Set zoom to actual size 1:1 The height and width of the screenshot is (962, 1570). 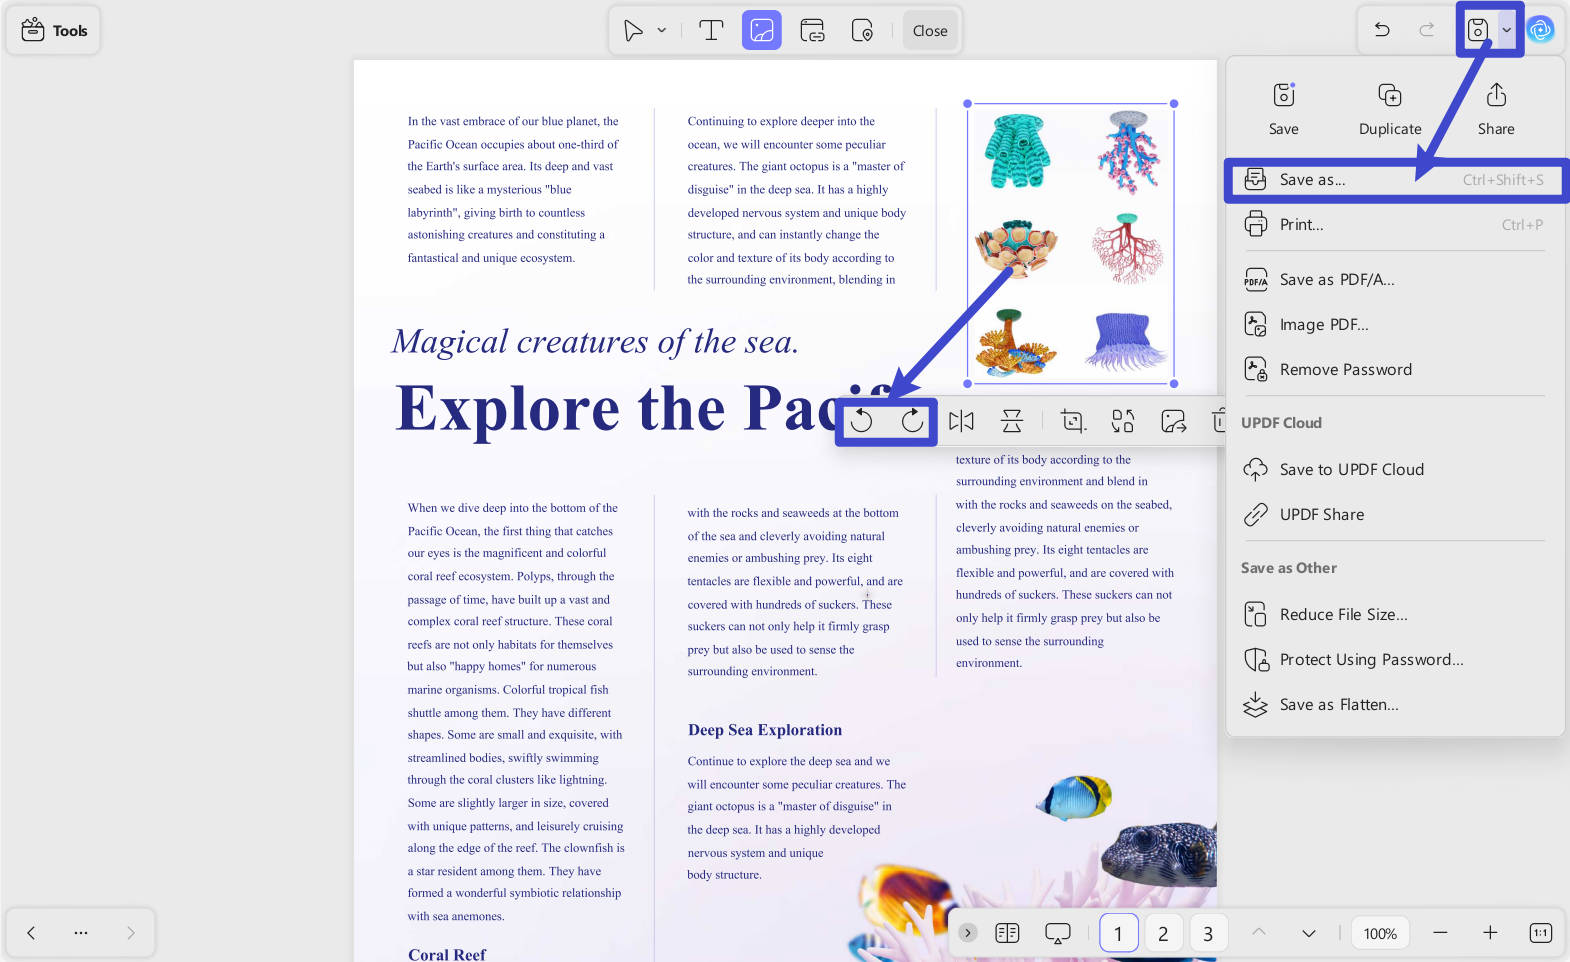point(1540,933)
